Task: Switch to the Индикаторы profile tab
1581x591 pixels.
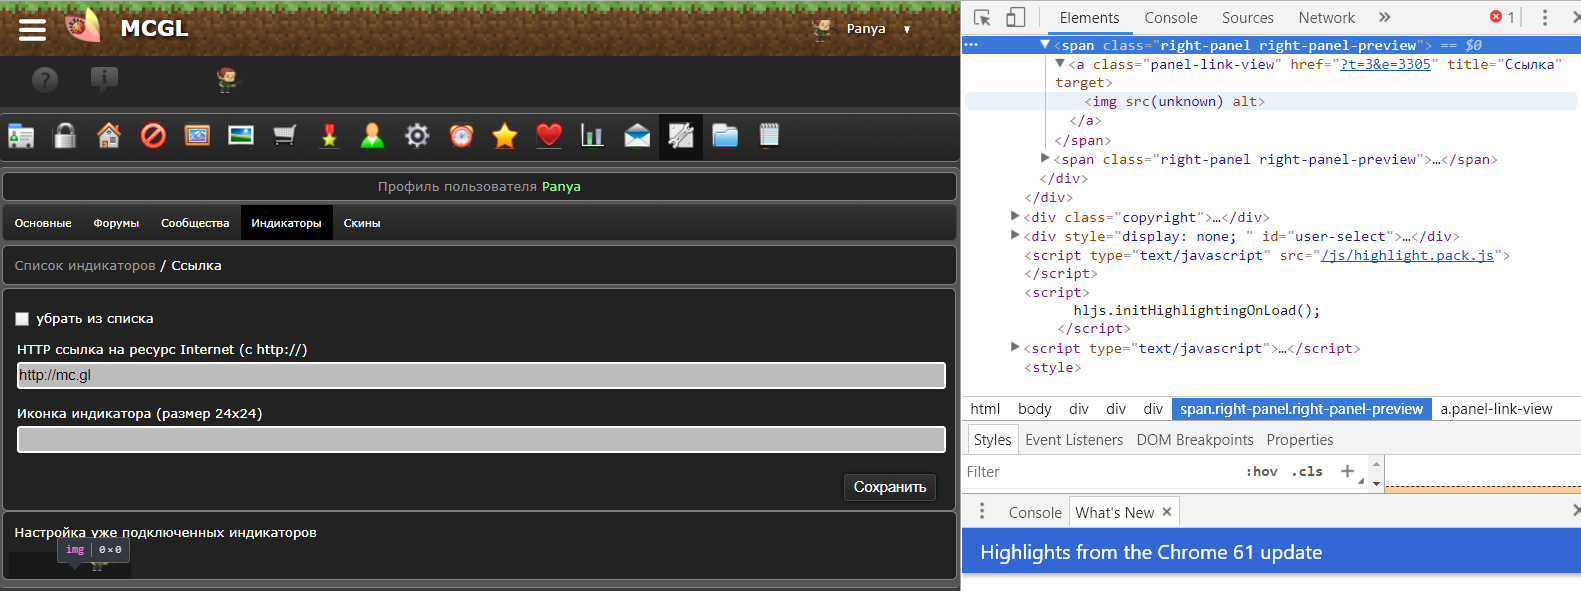Action: 286,223
